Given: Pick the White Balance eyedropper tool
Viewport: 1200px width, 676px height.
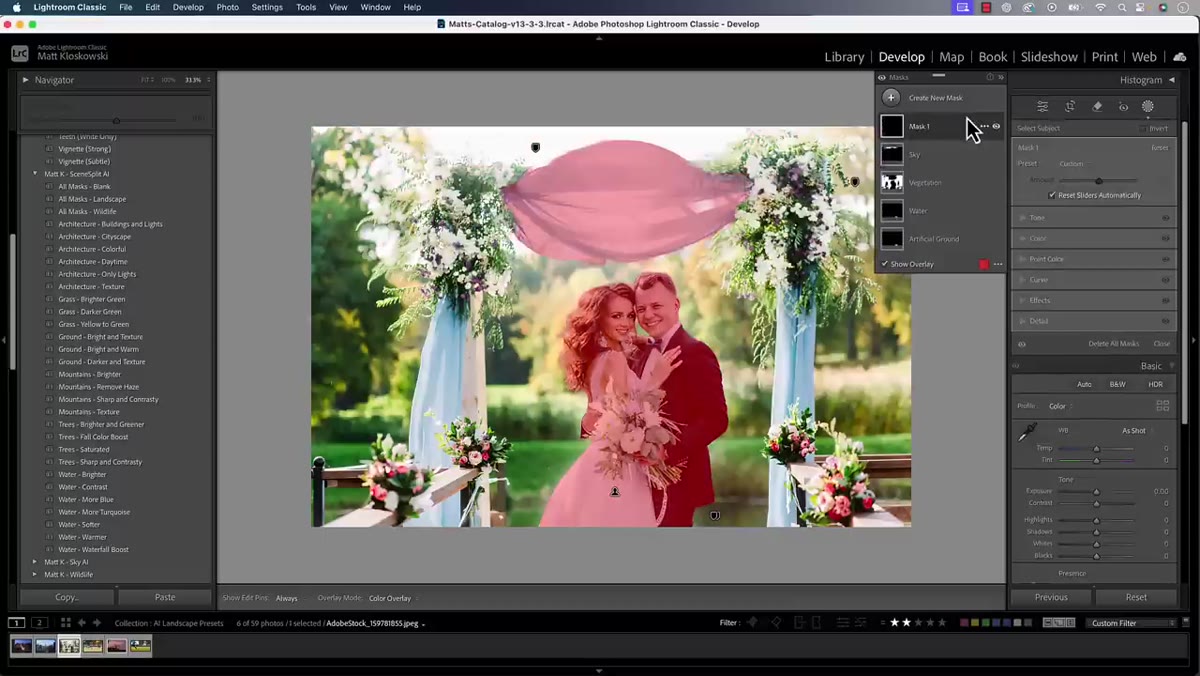Looking at the screenshot, I should tap(1027, 433).
